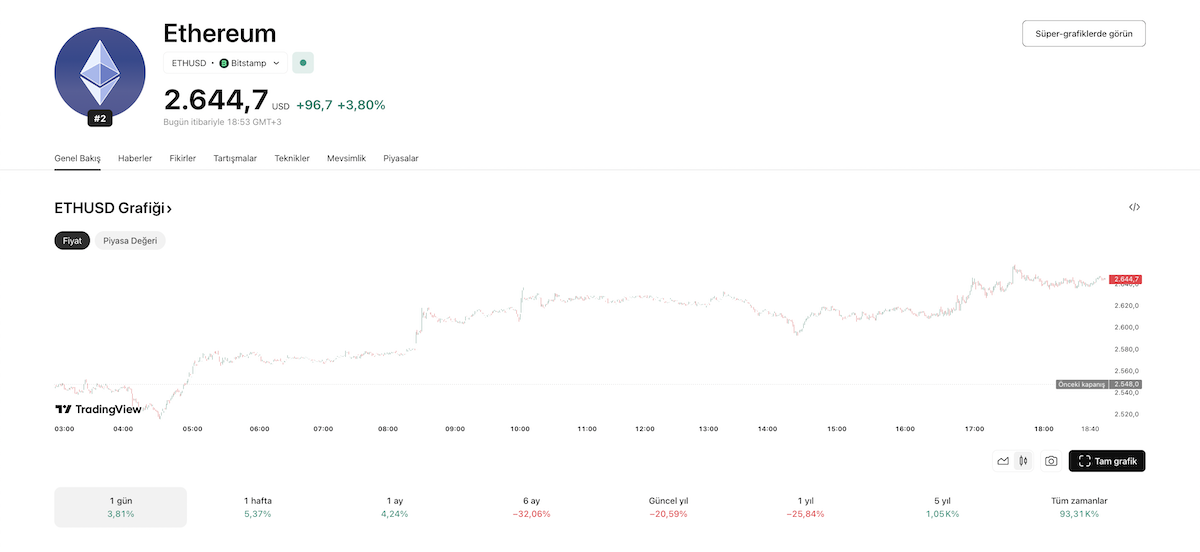Click the +96,7 +3,80% change text
This screenshot has height=552, width=1200.
coord(340,105)
